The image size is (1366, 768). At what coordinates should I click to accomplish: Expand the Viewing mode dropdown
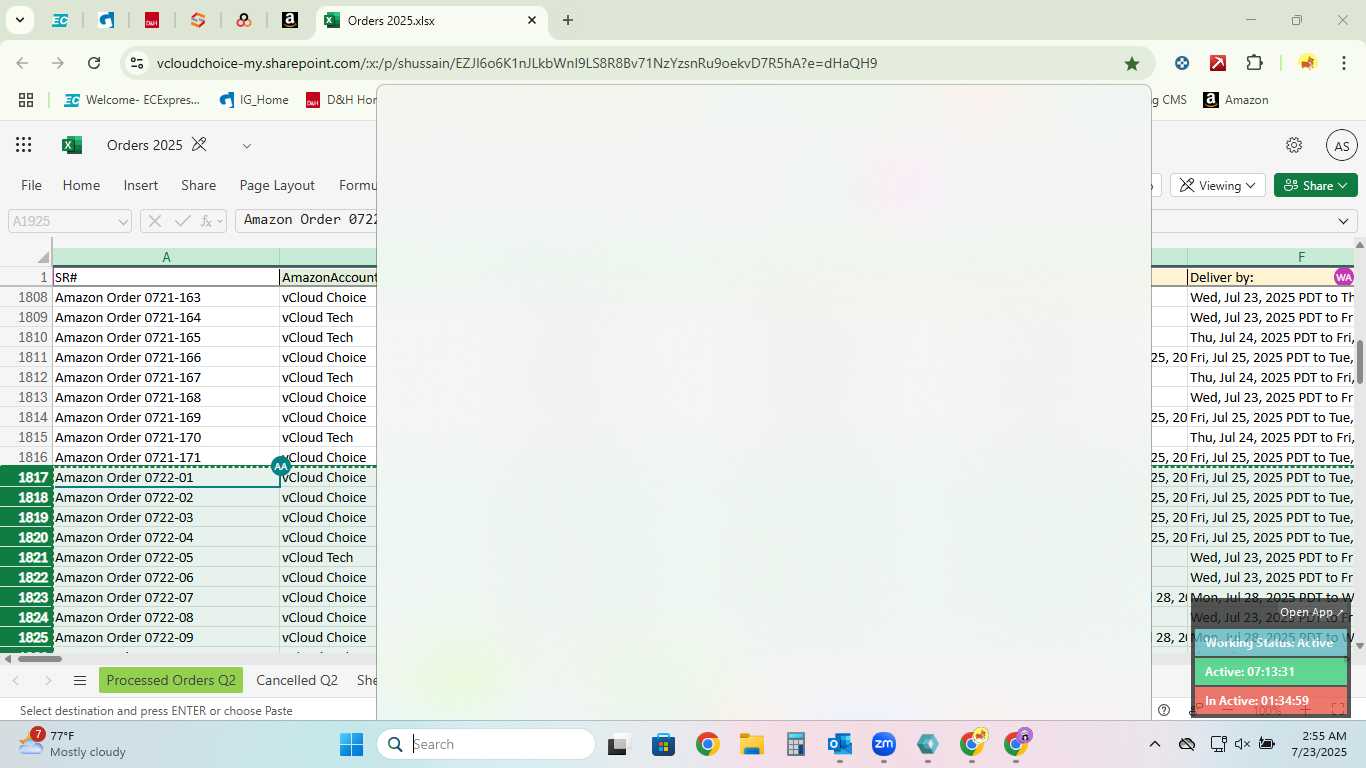[1218, 185]
